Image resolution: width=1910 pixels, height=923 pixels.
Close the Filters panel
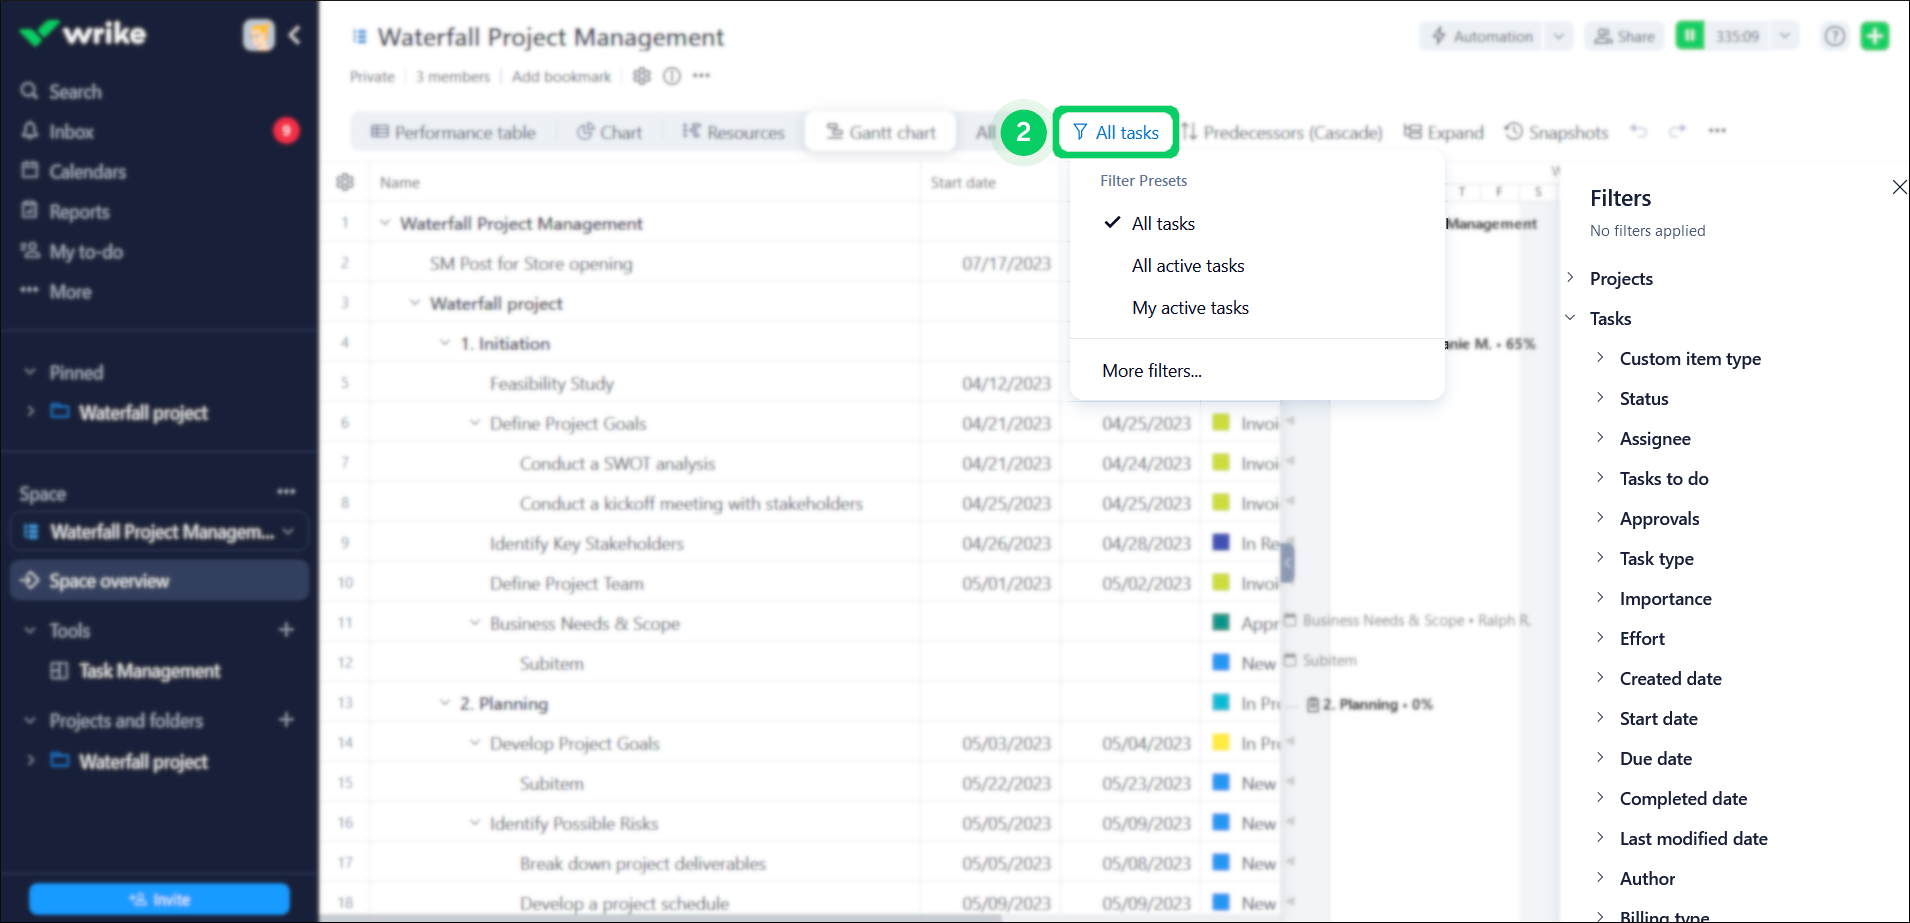pyautogui.click(x=1899, y=187)
